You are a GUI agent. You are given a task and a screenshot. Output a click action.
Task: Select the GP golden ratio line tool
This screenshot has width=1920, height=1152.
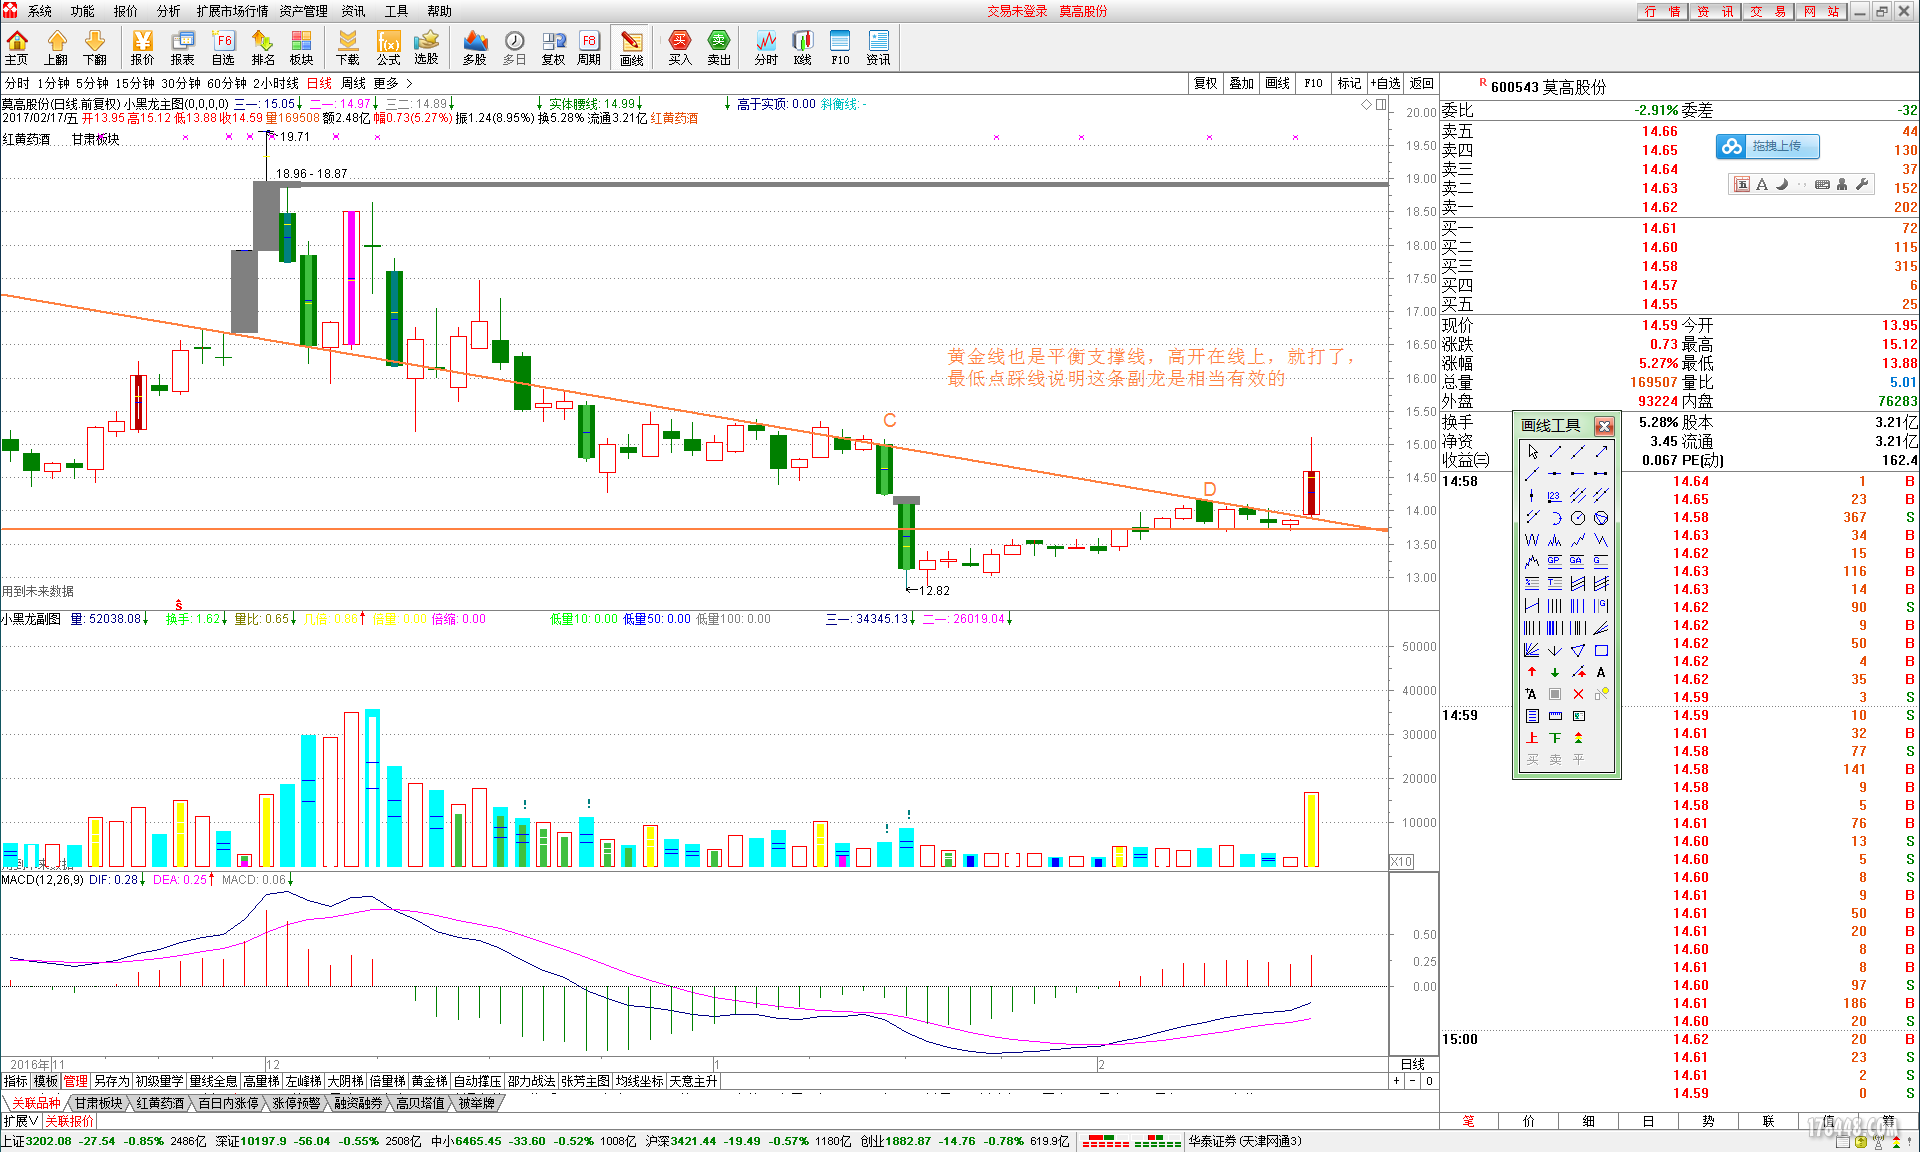(x=1555, y=561)
